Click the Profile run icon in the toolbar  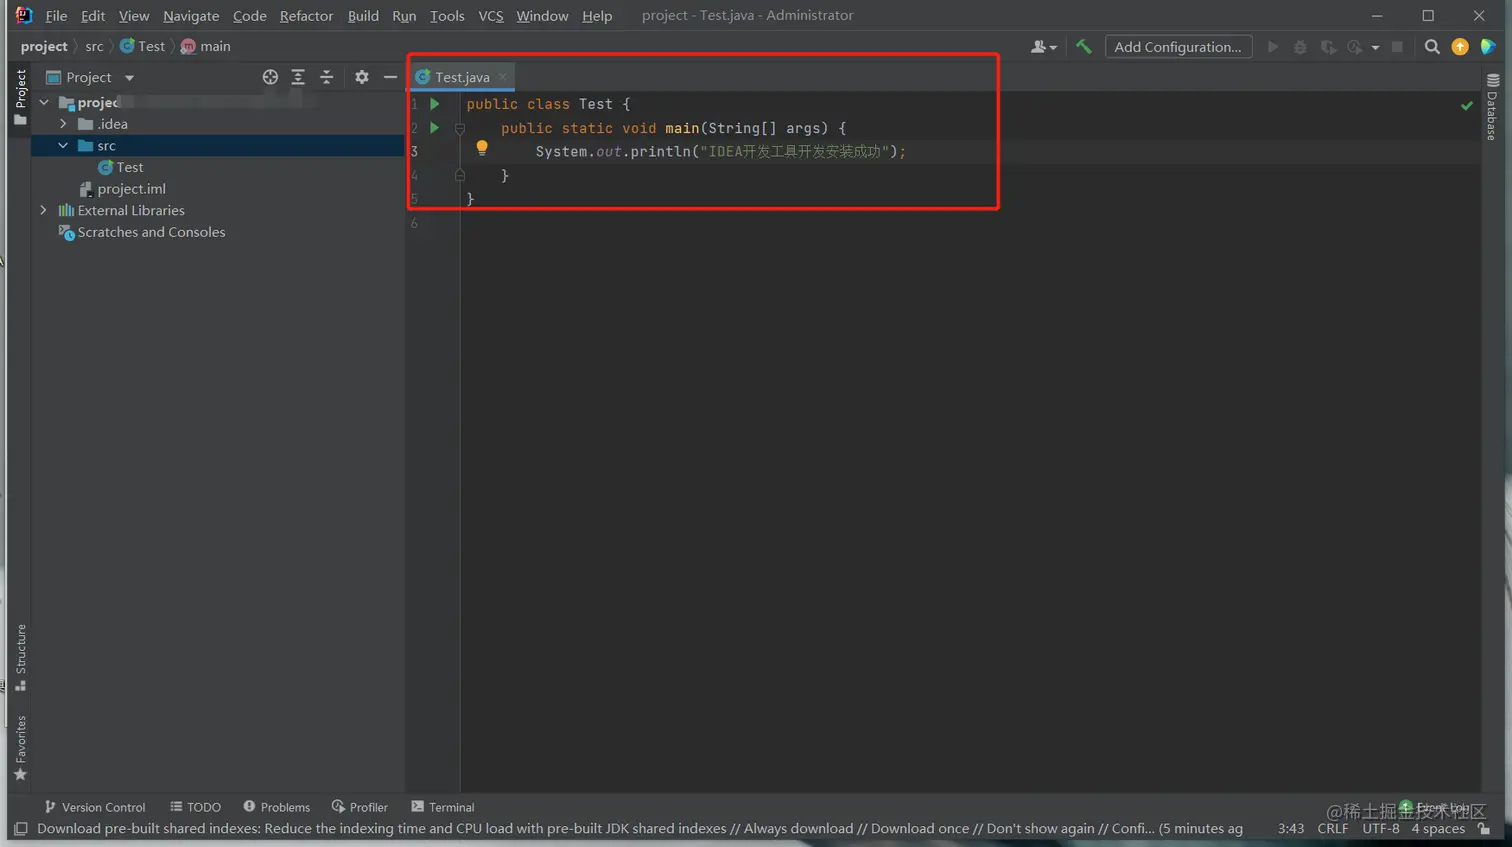coord(1355,47)
